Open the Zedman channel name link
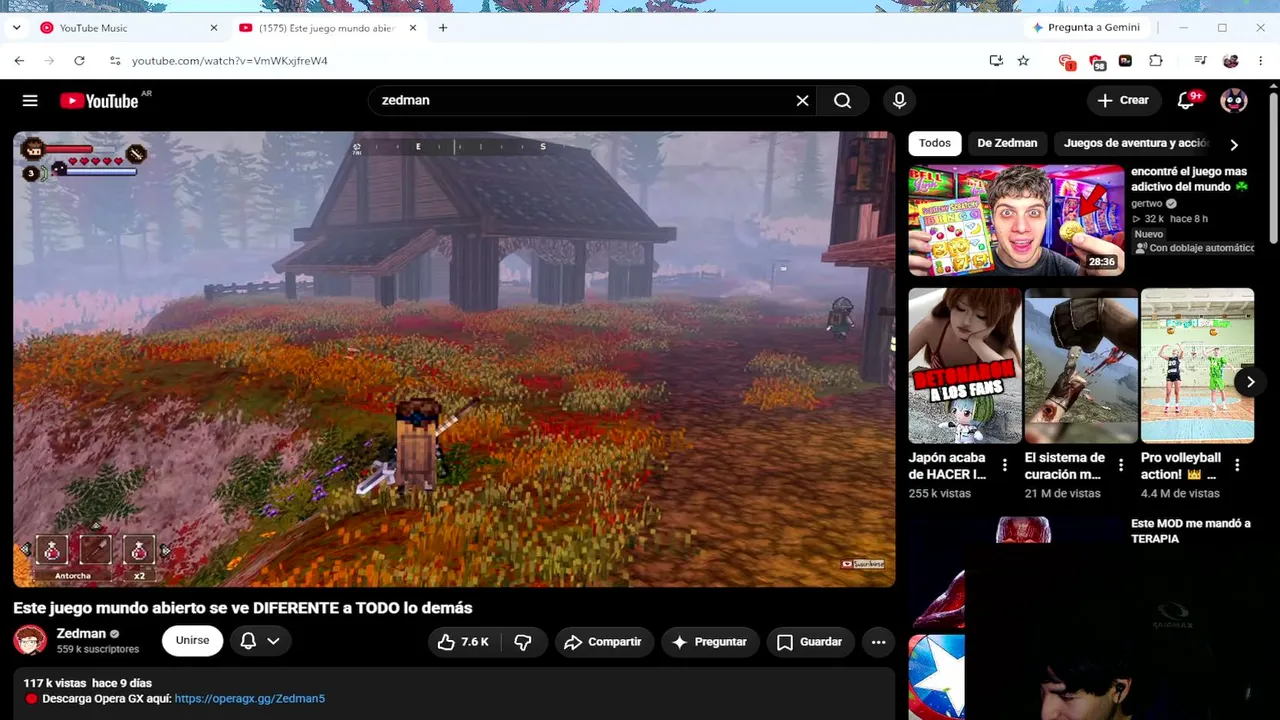This screenshot has width=1280, height=720. (x=81, y=634)
